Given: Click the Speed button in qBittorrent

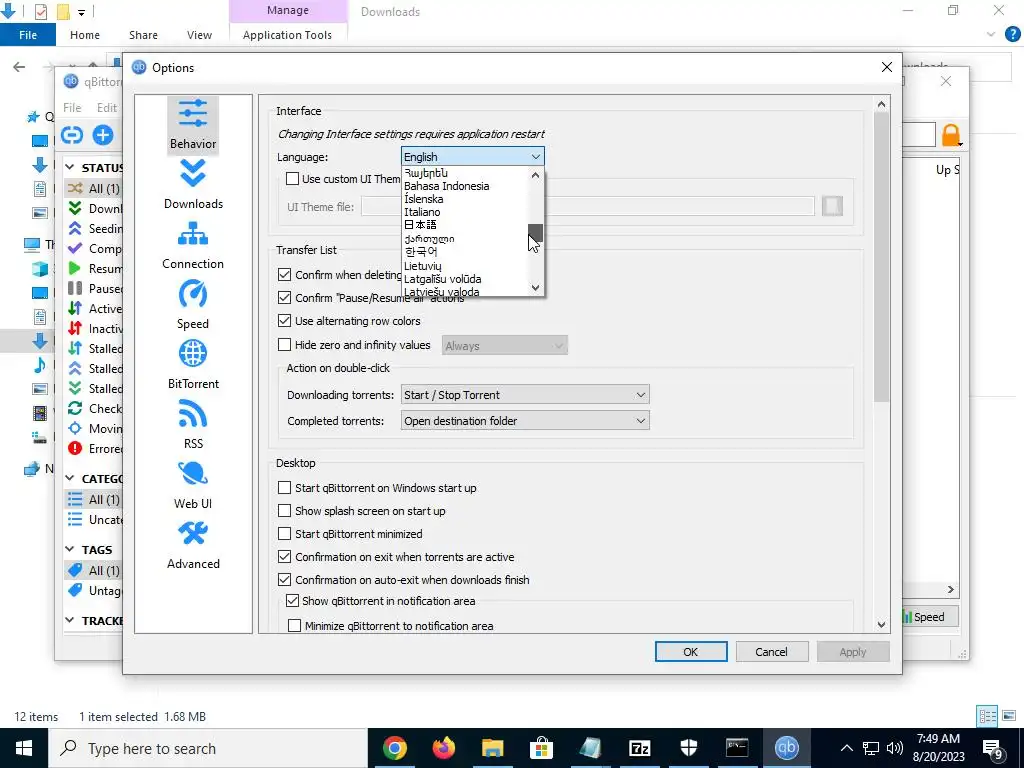Looking at the screenshot, I should point(929,616).
